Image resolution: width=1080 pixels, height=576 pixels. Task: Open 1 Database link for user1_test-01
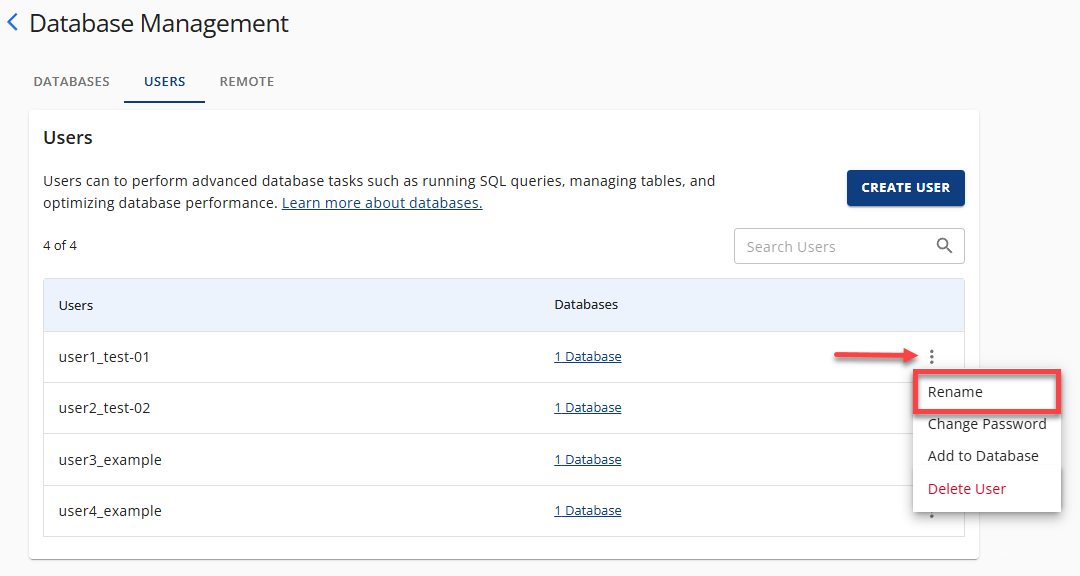point(587,356)
